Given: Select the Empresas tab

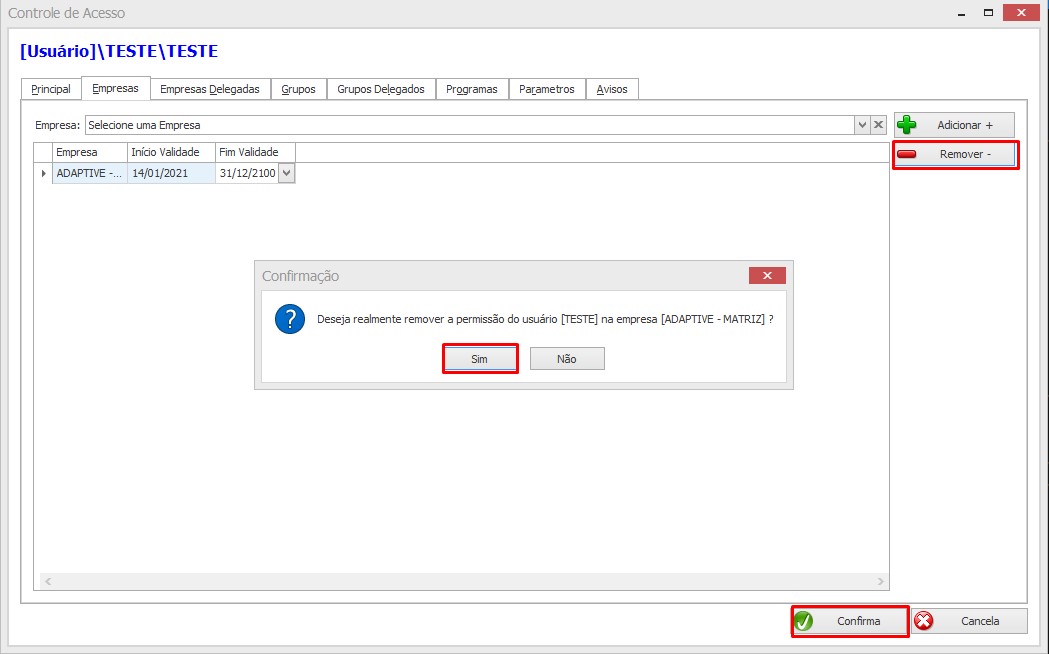Looking at the screenshot, I should pyautogui.click(x=116, y=88).
